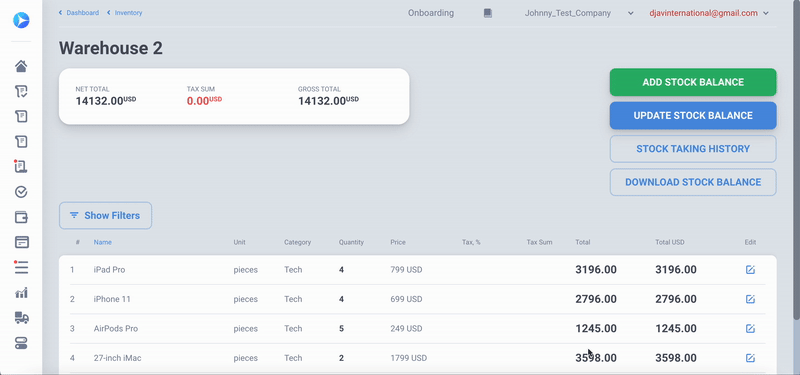Click the GROSS TOTAL value 14132.00
This screenshot has height=375, width=800.
pos(328,101)
